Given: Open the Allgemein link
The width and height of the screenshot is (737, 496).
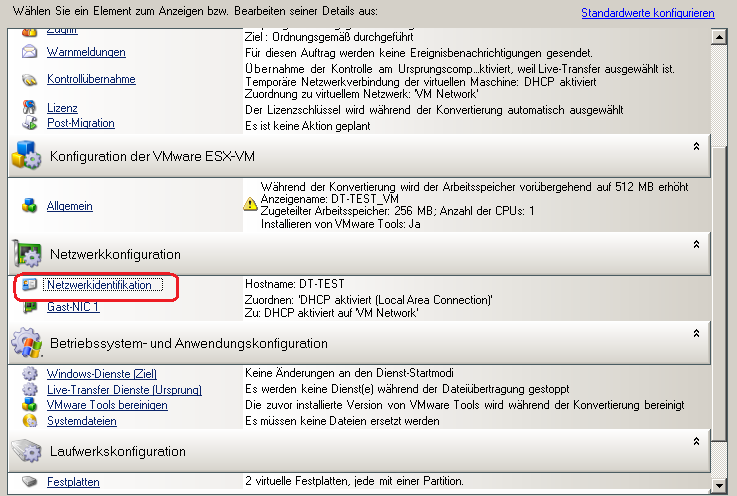Looking at the screenshot, I should 70,206.
